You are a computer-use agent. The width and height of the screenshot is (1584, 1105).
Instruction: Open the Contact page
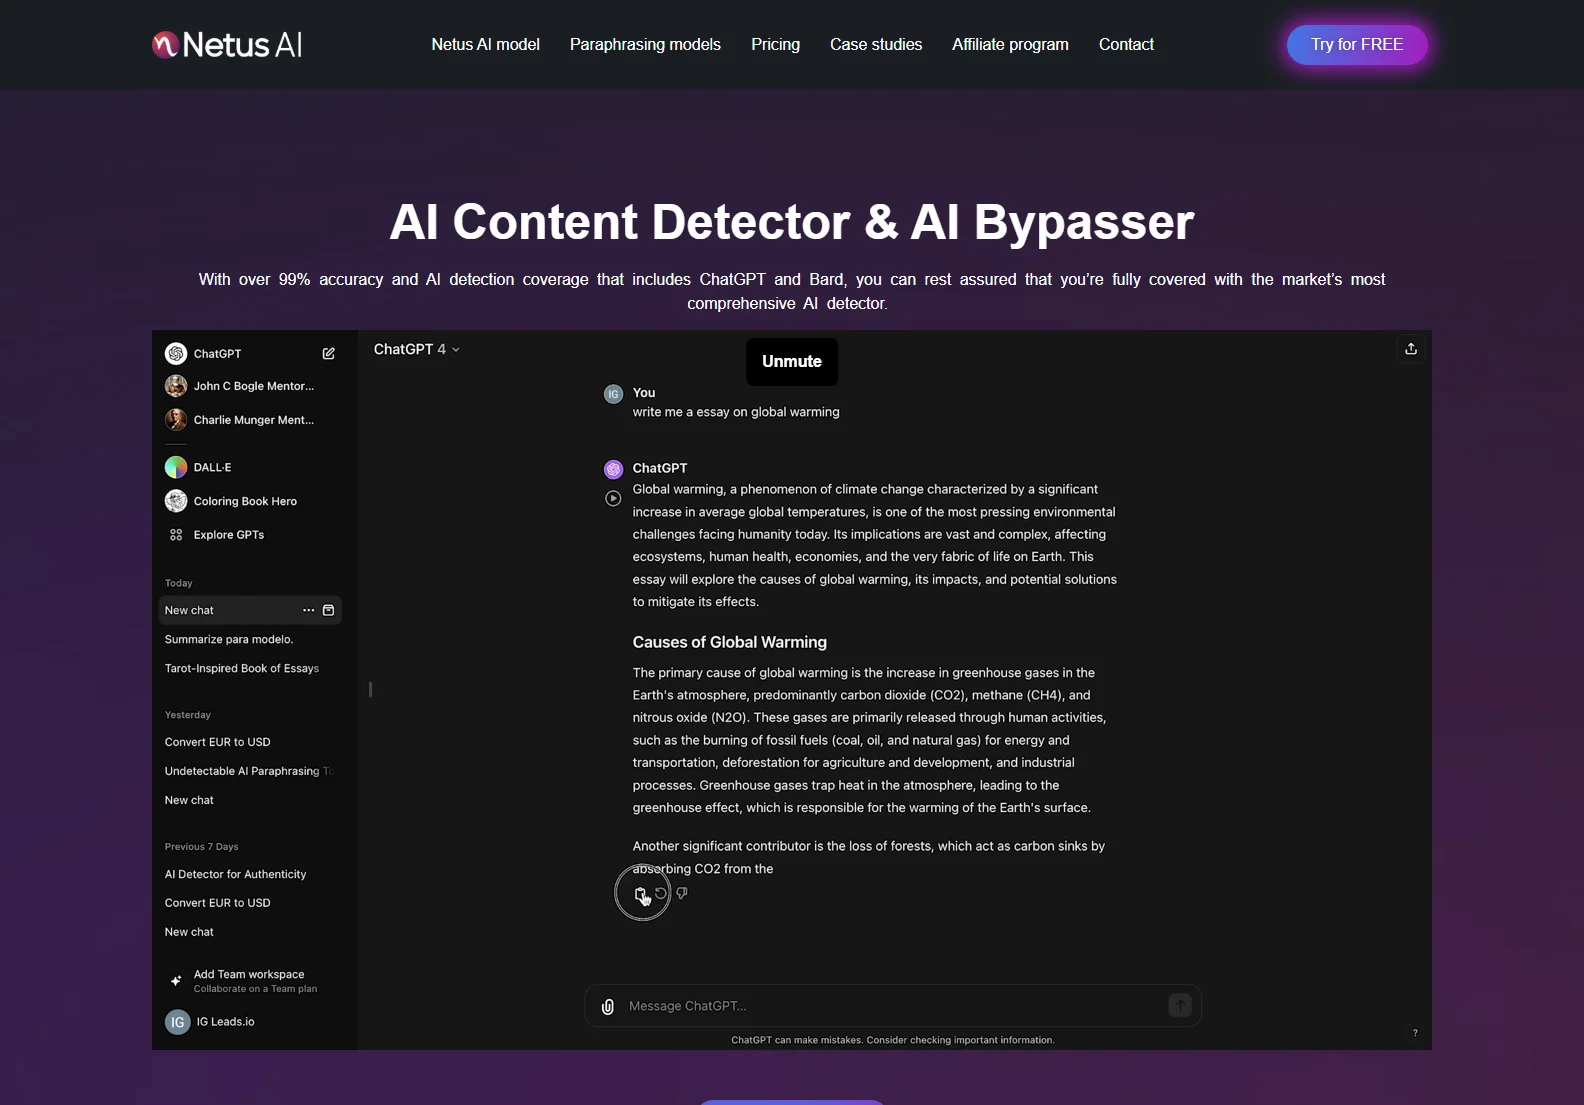[x=1126, y=44]
